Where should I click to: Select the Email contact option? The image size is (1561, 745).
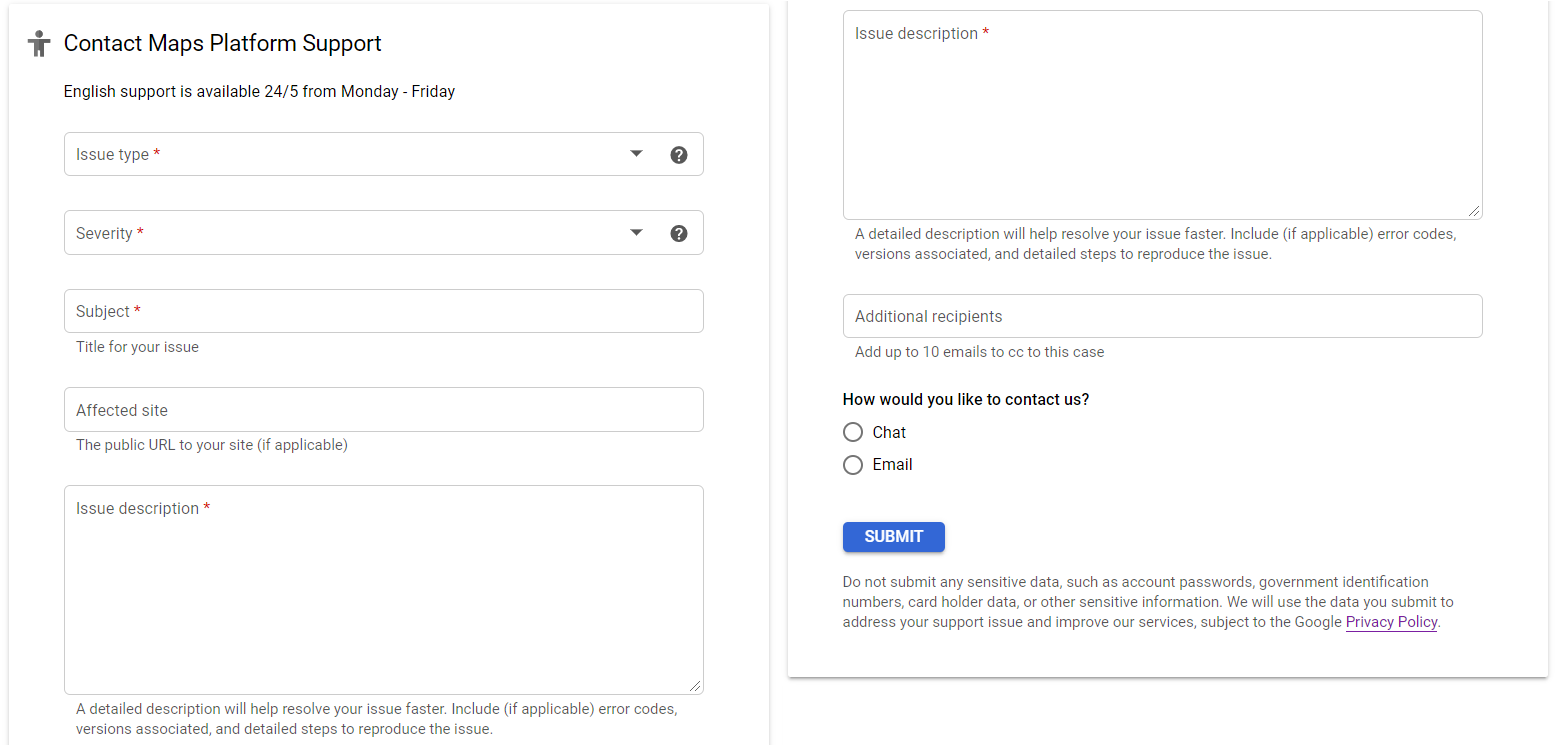click(x=853, y=465)
